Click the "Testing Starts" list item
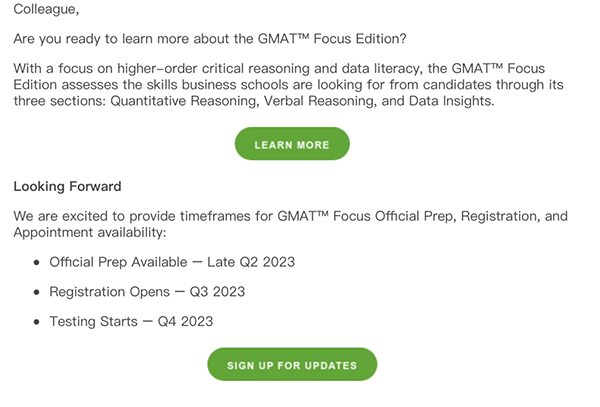 click(x=95, y=322)
